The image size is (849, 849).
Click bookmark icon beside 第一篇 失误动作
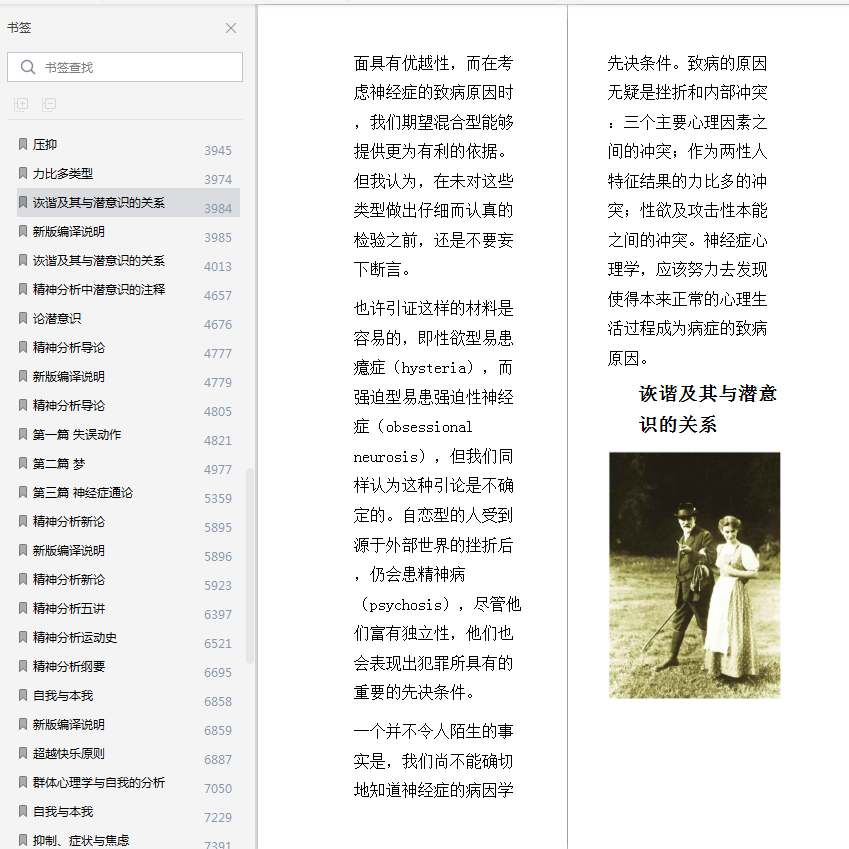pyautogui.click(x=23, y=434)
